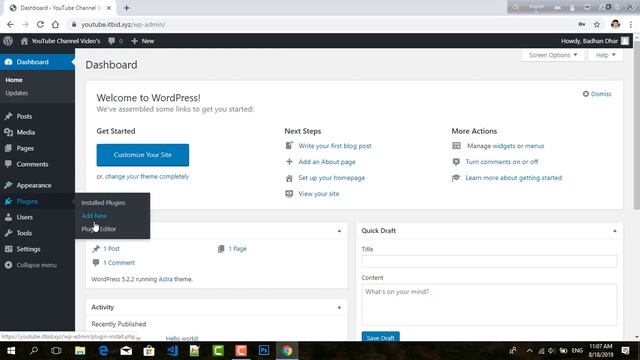This screenshot has height=360, width=640.
Task: Click the browser Back arrow
Action: click(x=10, y=24)
